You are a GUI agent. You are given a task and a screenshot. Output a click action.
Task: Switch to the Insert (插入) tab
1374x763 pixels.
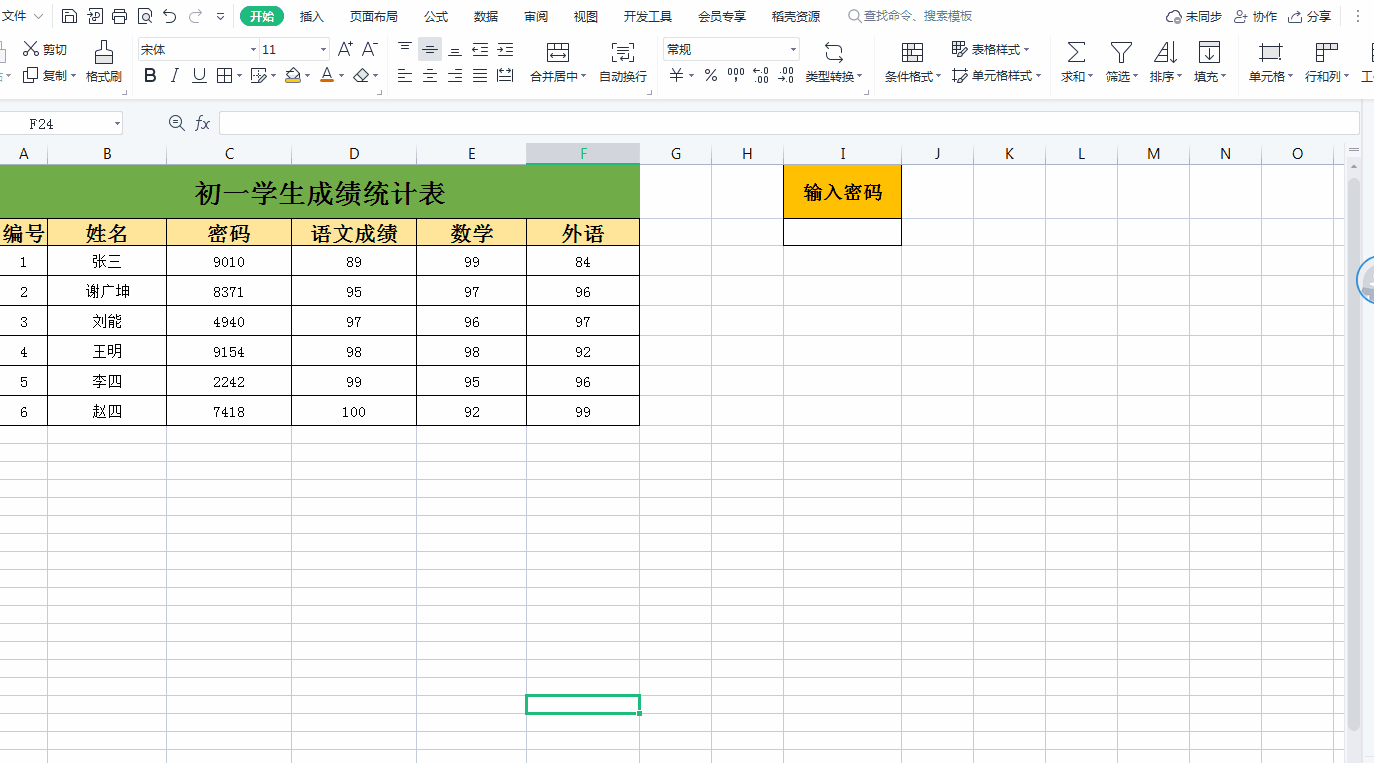pyautogui.click(x=312, y=16)
